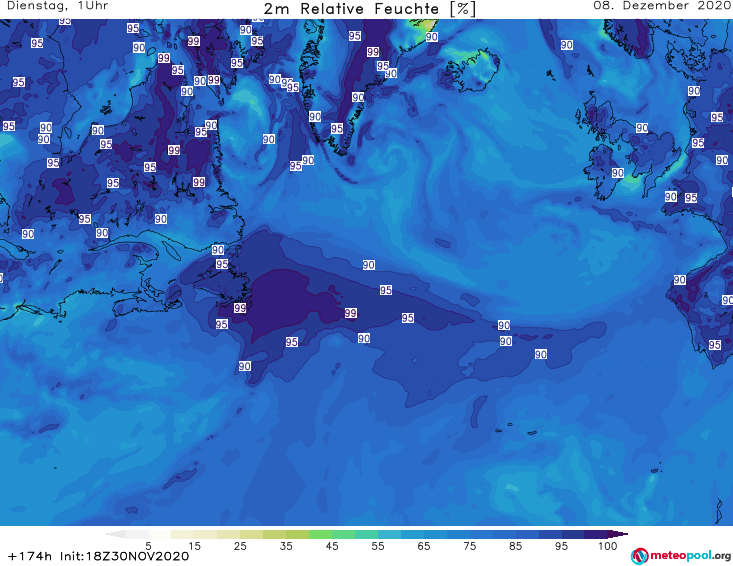Screen dimensions: 733x566
Task: Click the legend value '55'
Action: pyautogui.click(x=378, y=546)
